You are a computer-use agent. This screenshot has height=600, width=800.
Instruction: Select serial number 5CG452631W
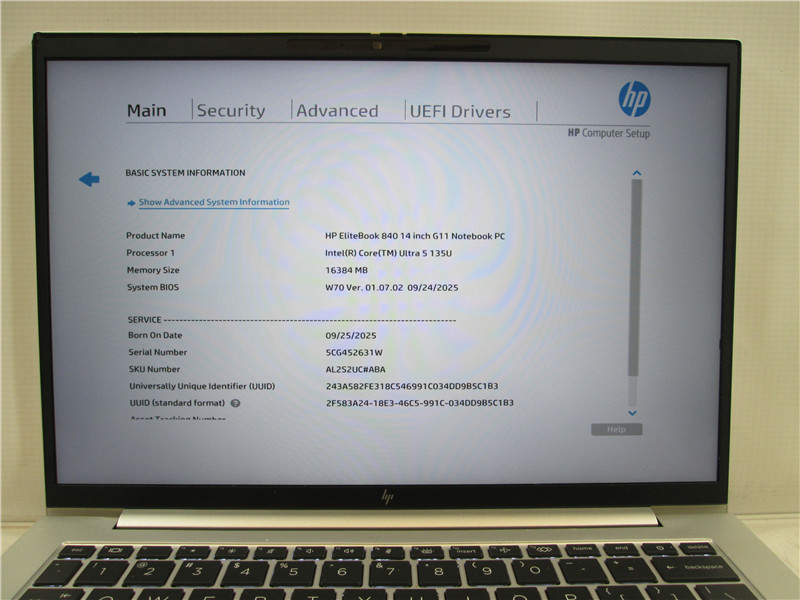point(354,353)
